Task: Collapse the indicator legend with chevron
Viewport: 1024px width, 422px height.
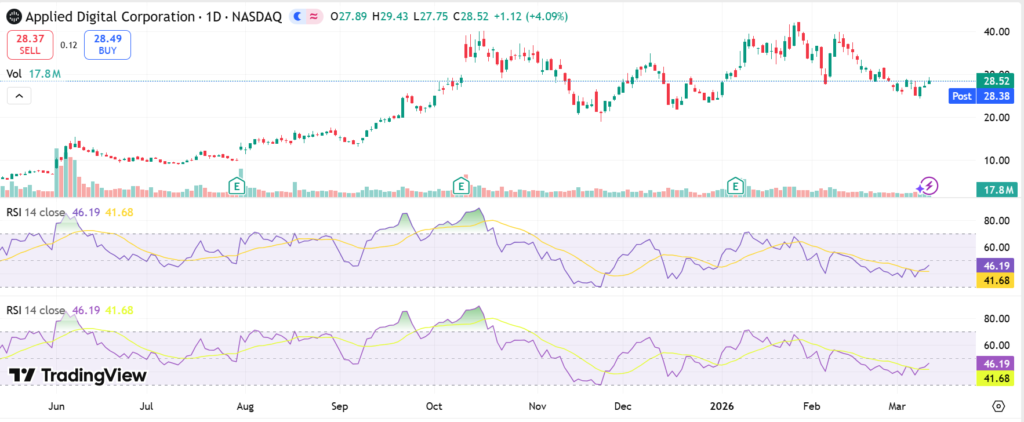Action: (18, 95)
